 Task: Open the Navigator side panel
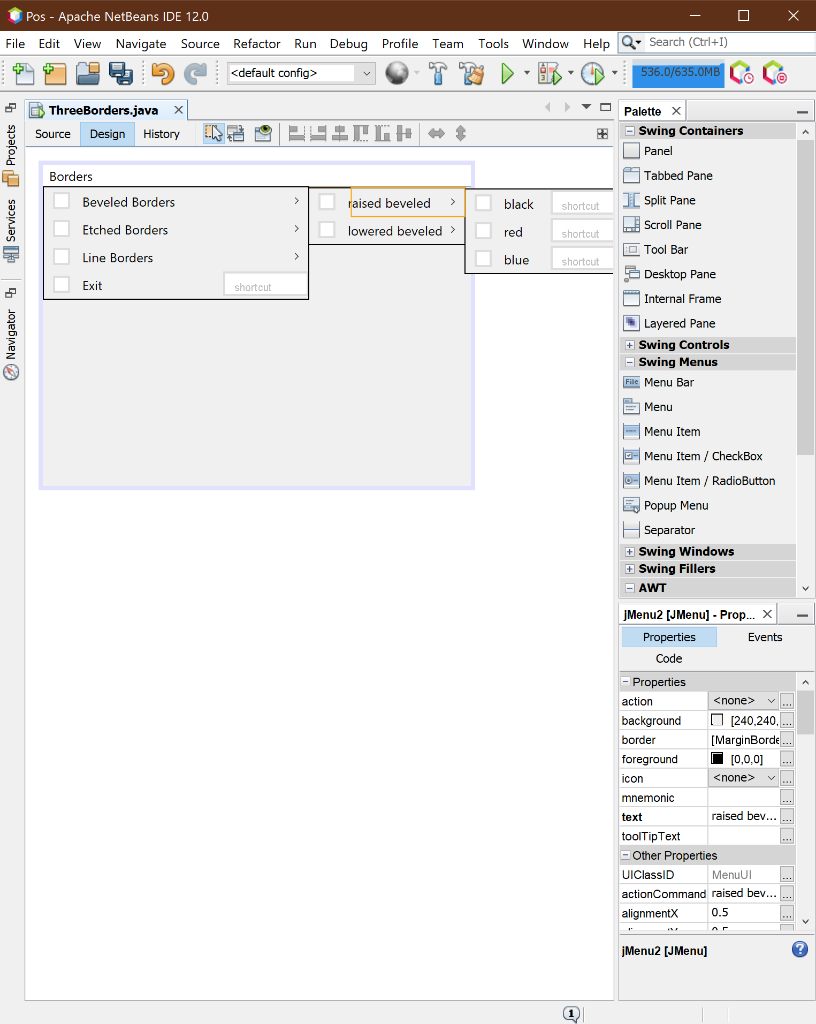pyautogui.click(x=11, y=344)
